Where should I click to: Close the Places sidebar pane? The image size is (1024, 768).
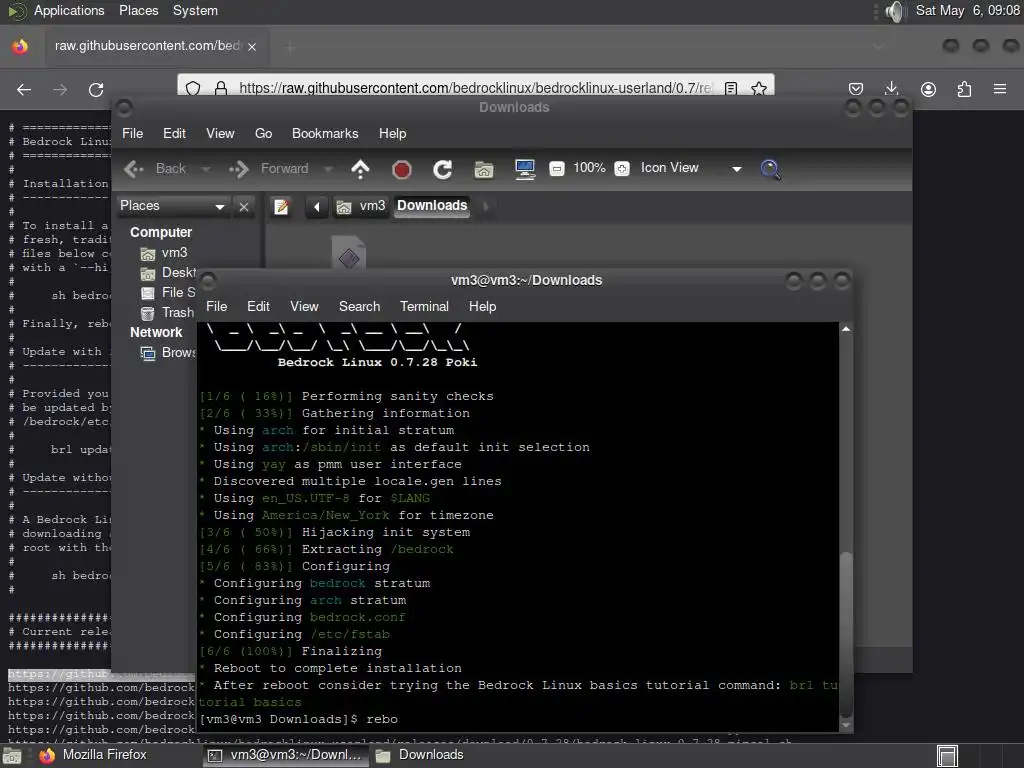pyautogui.click(x=244, y=207)
